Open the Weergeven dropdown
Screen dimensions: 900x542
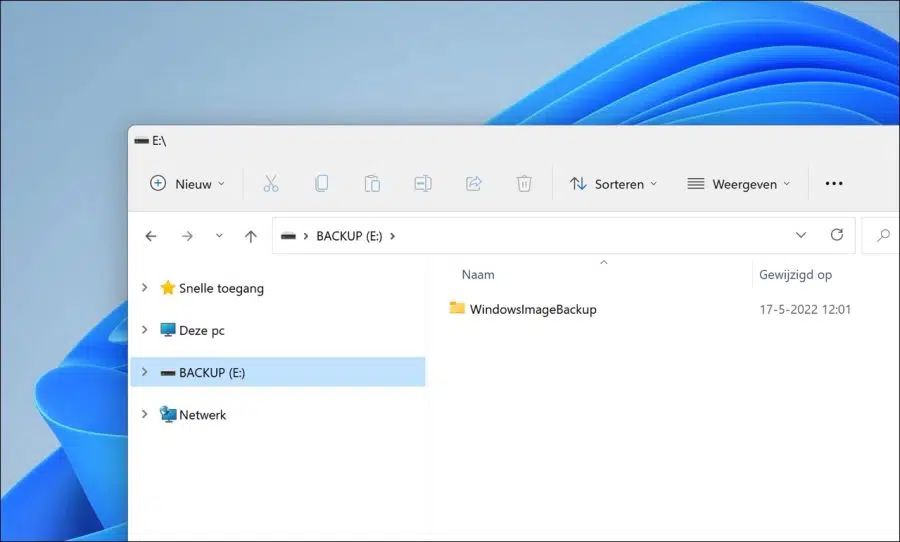(739, 184)
